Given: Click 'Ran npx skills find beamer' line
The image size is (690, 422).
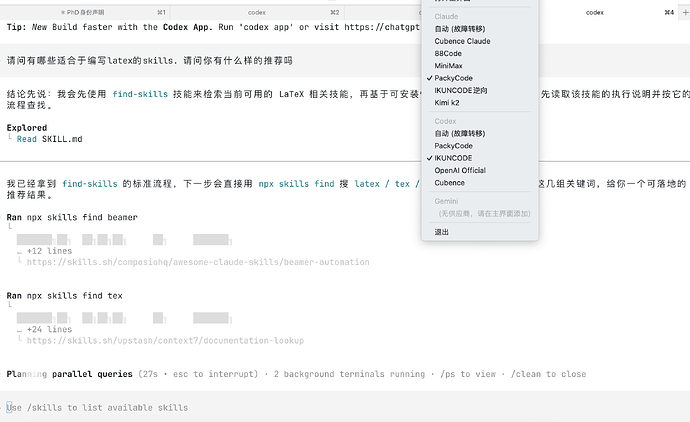Looking at the screenshot, I should [72, 217].
